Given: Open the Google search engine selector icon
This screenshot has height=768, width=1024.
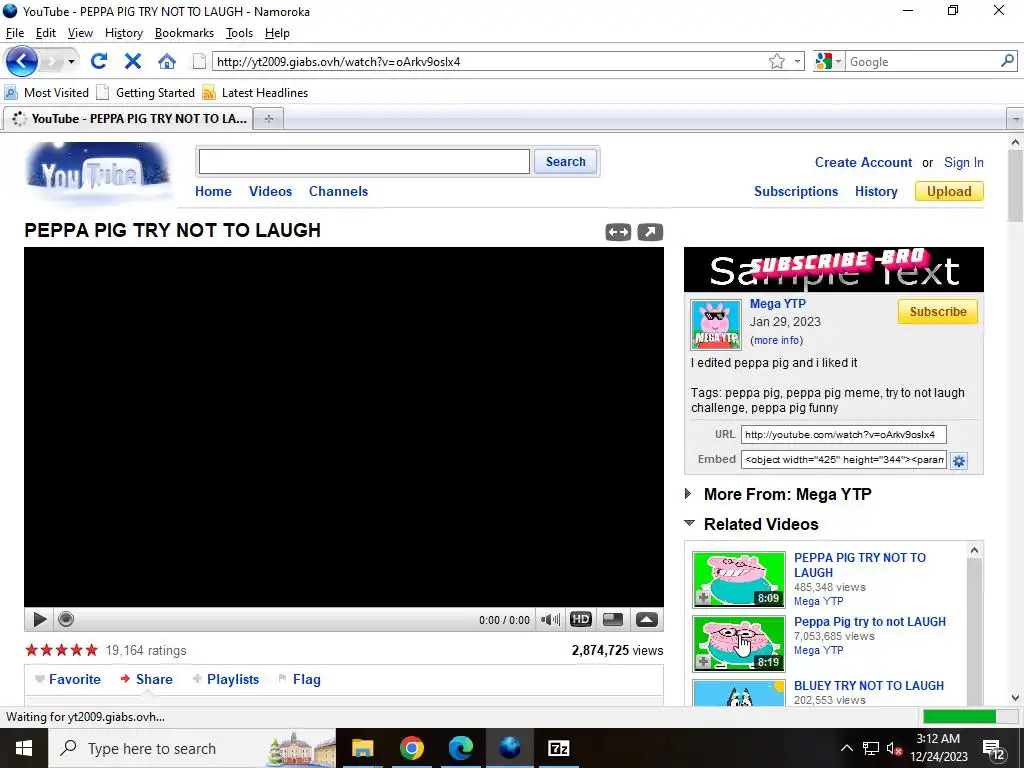Looking at the screenshot, I should click(825, 61).
